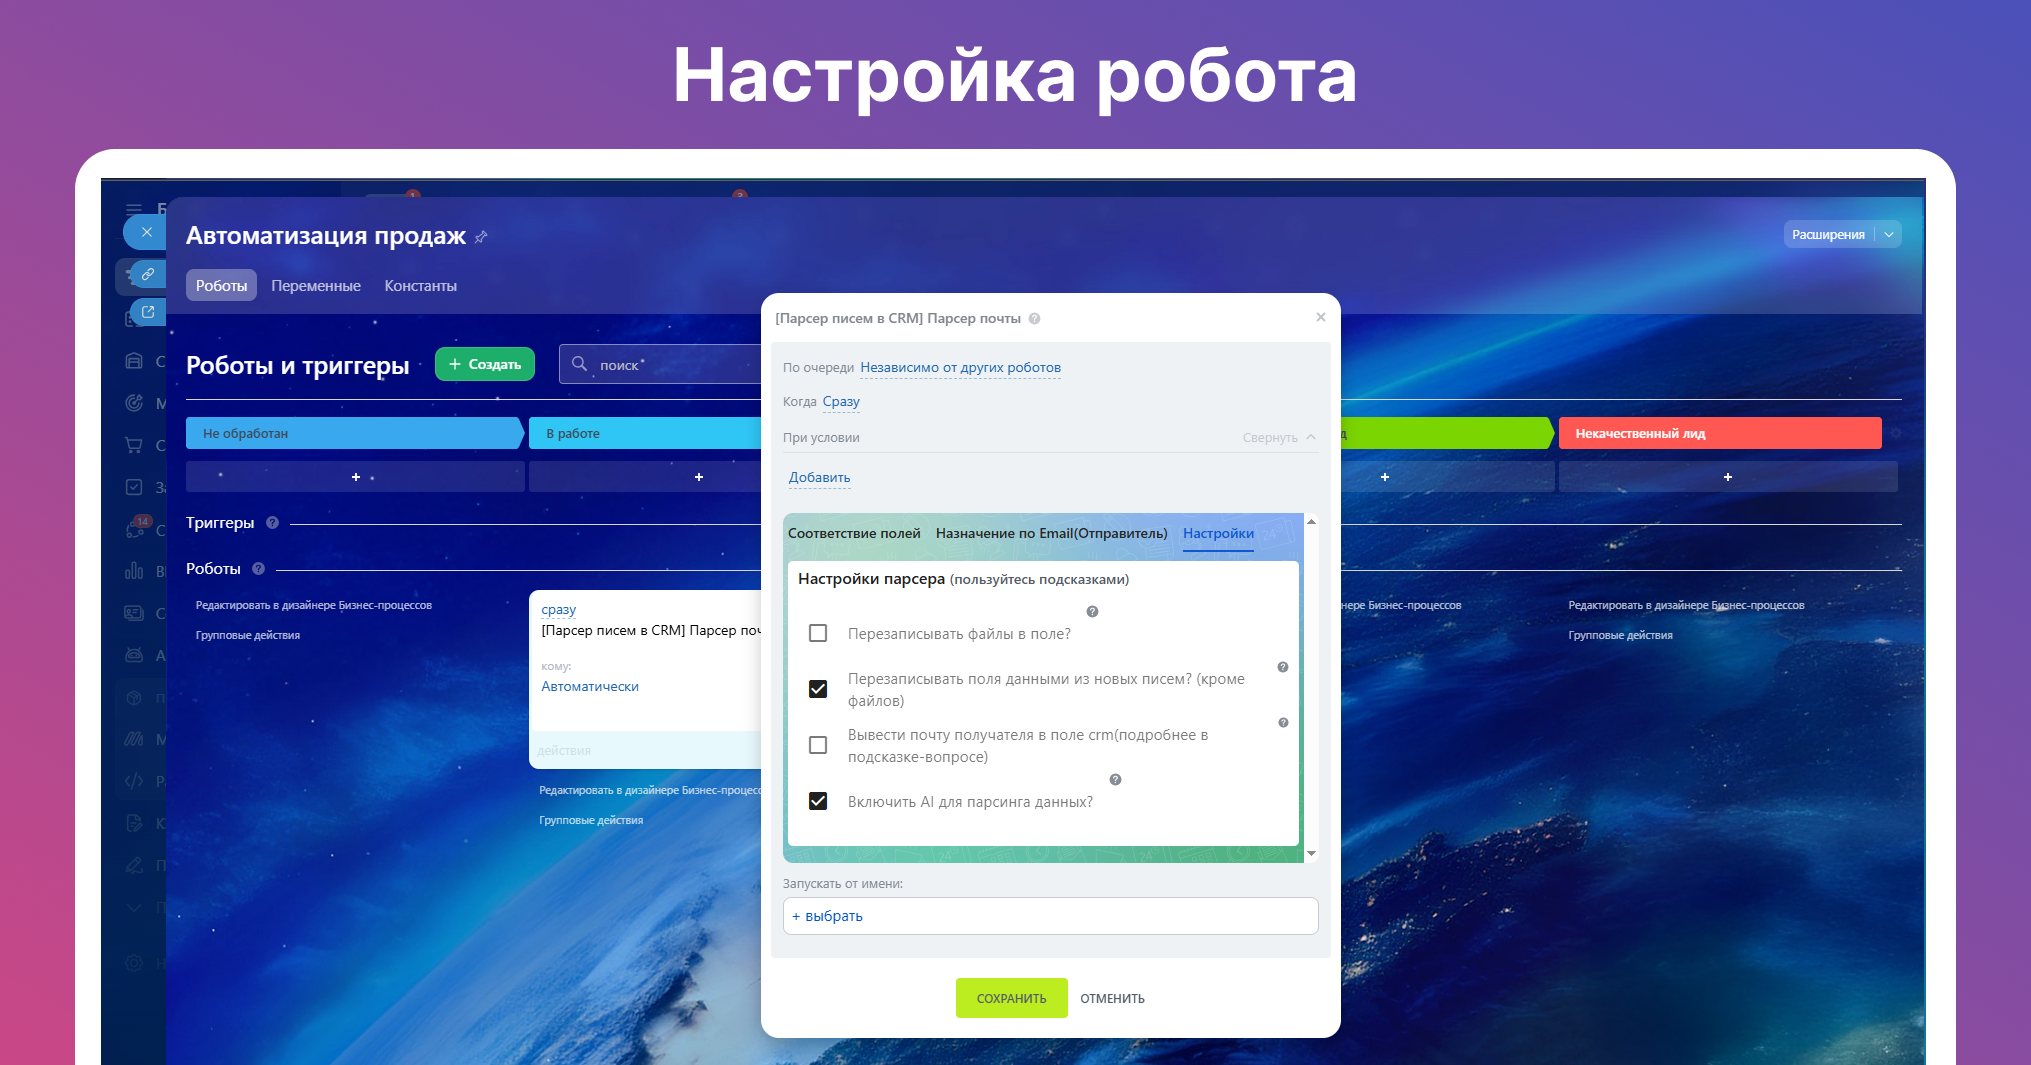Click the settings panel scroll-down arrow
This screenshot has width=2031, height=1065.
point(1311,854)
